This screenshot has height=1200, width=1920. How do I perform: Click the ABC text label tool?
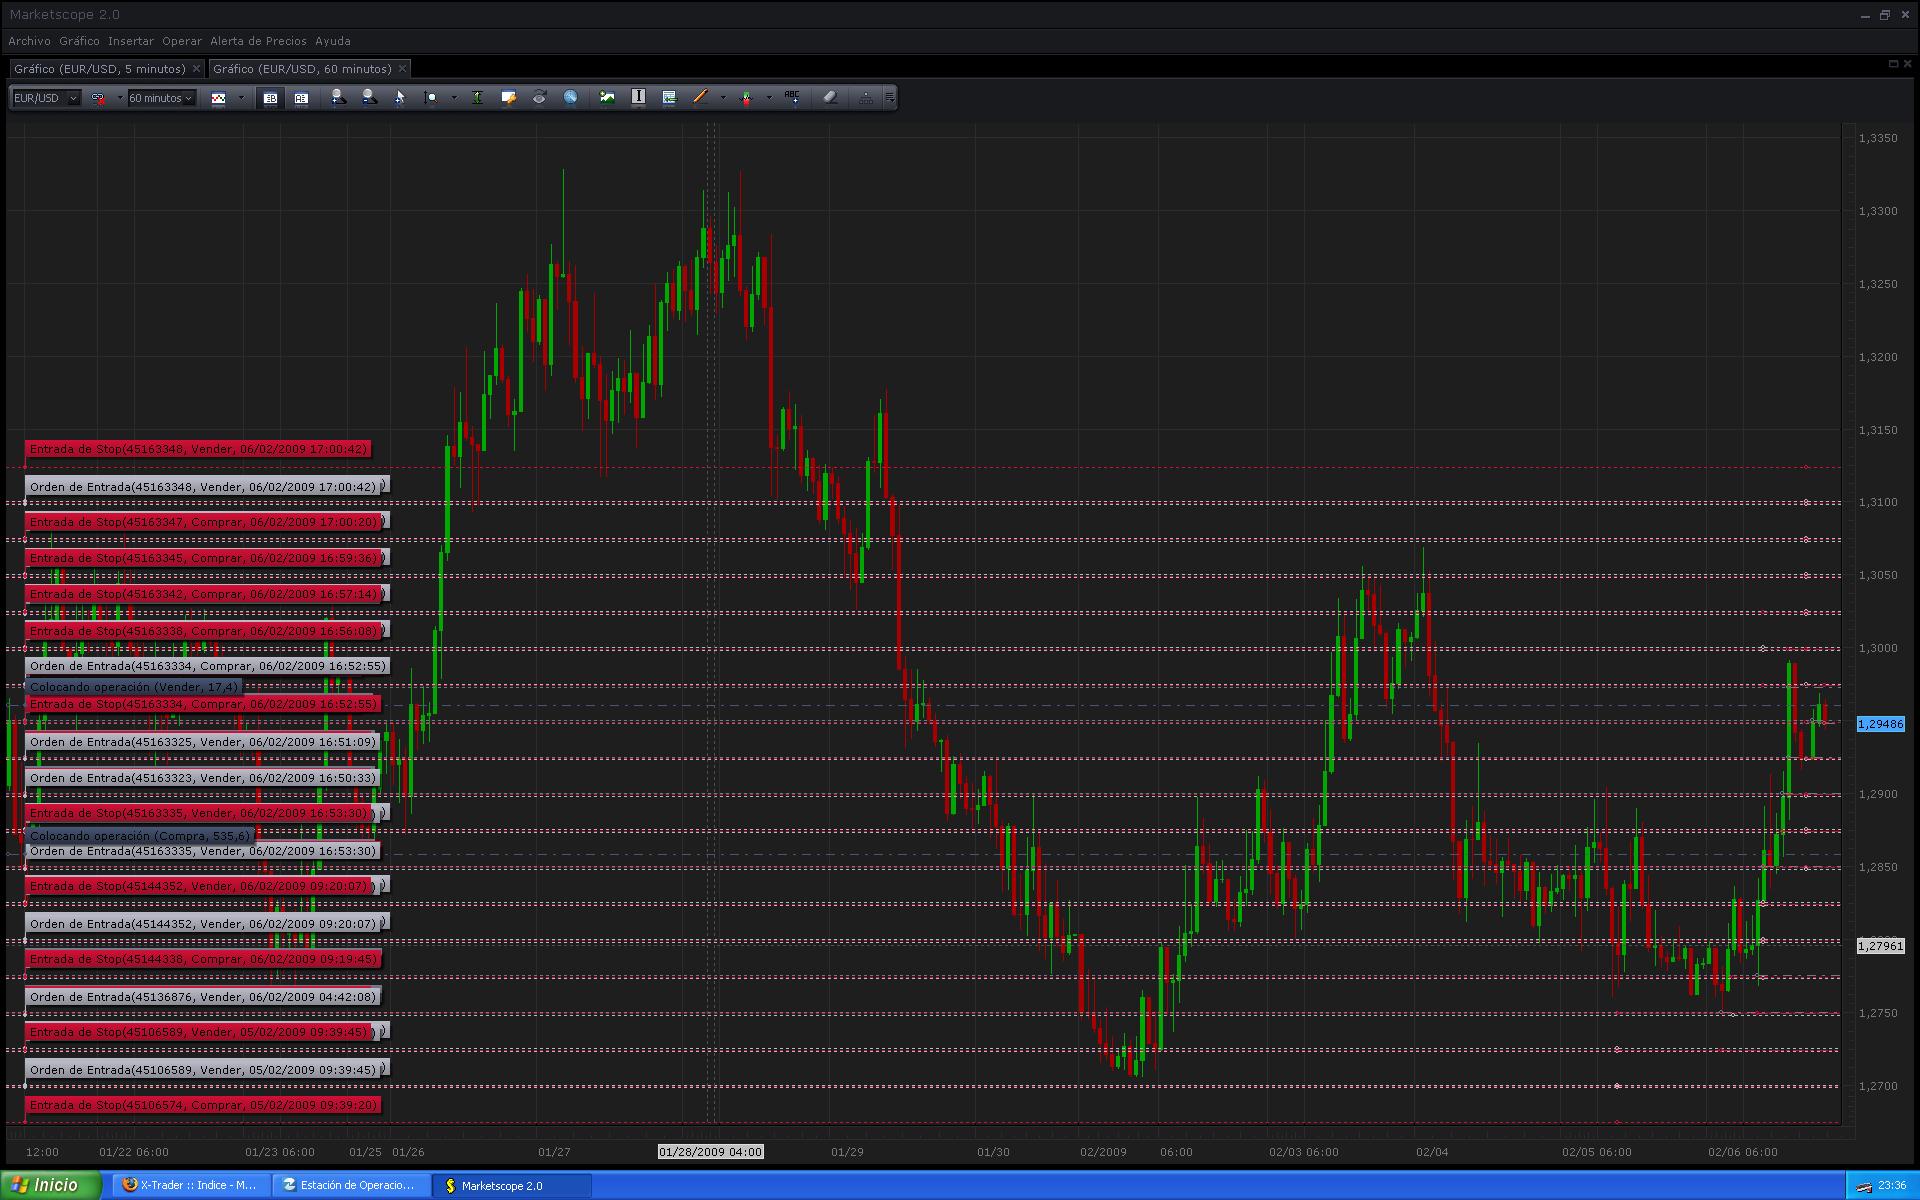point(792,97)
